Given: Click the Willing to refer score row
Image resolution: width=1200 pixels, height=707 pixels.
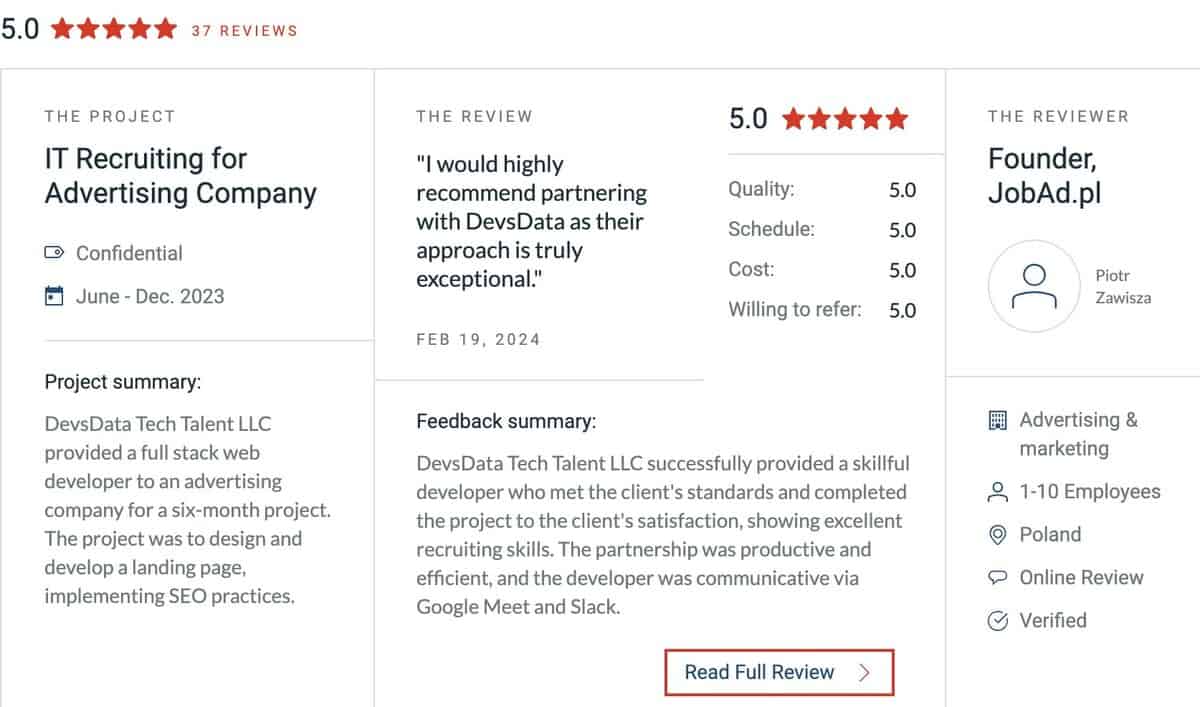Looking at the screenshot, I should [821, 310].
